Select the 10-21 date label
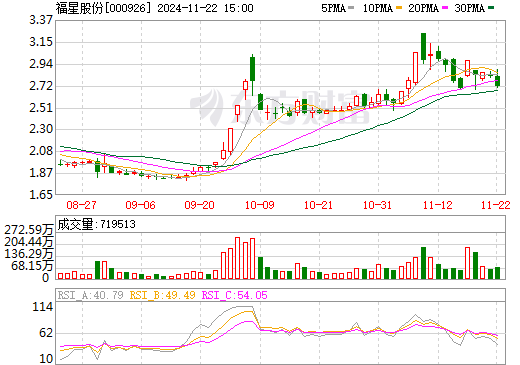Screen dimensions: 520x365 pyautogui.click(x=319, y=205)
